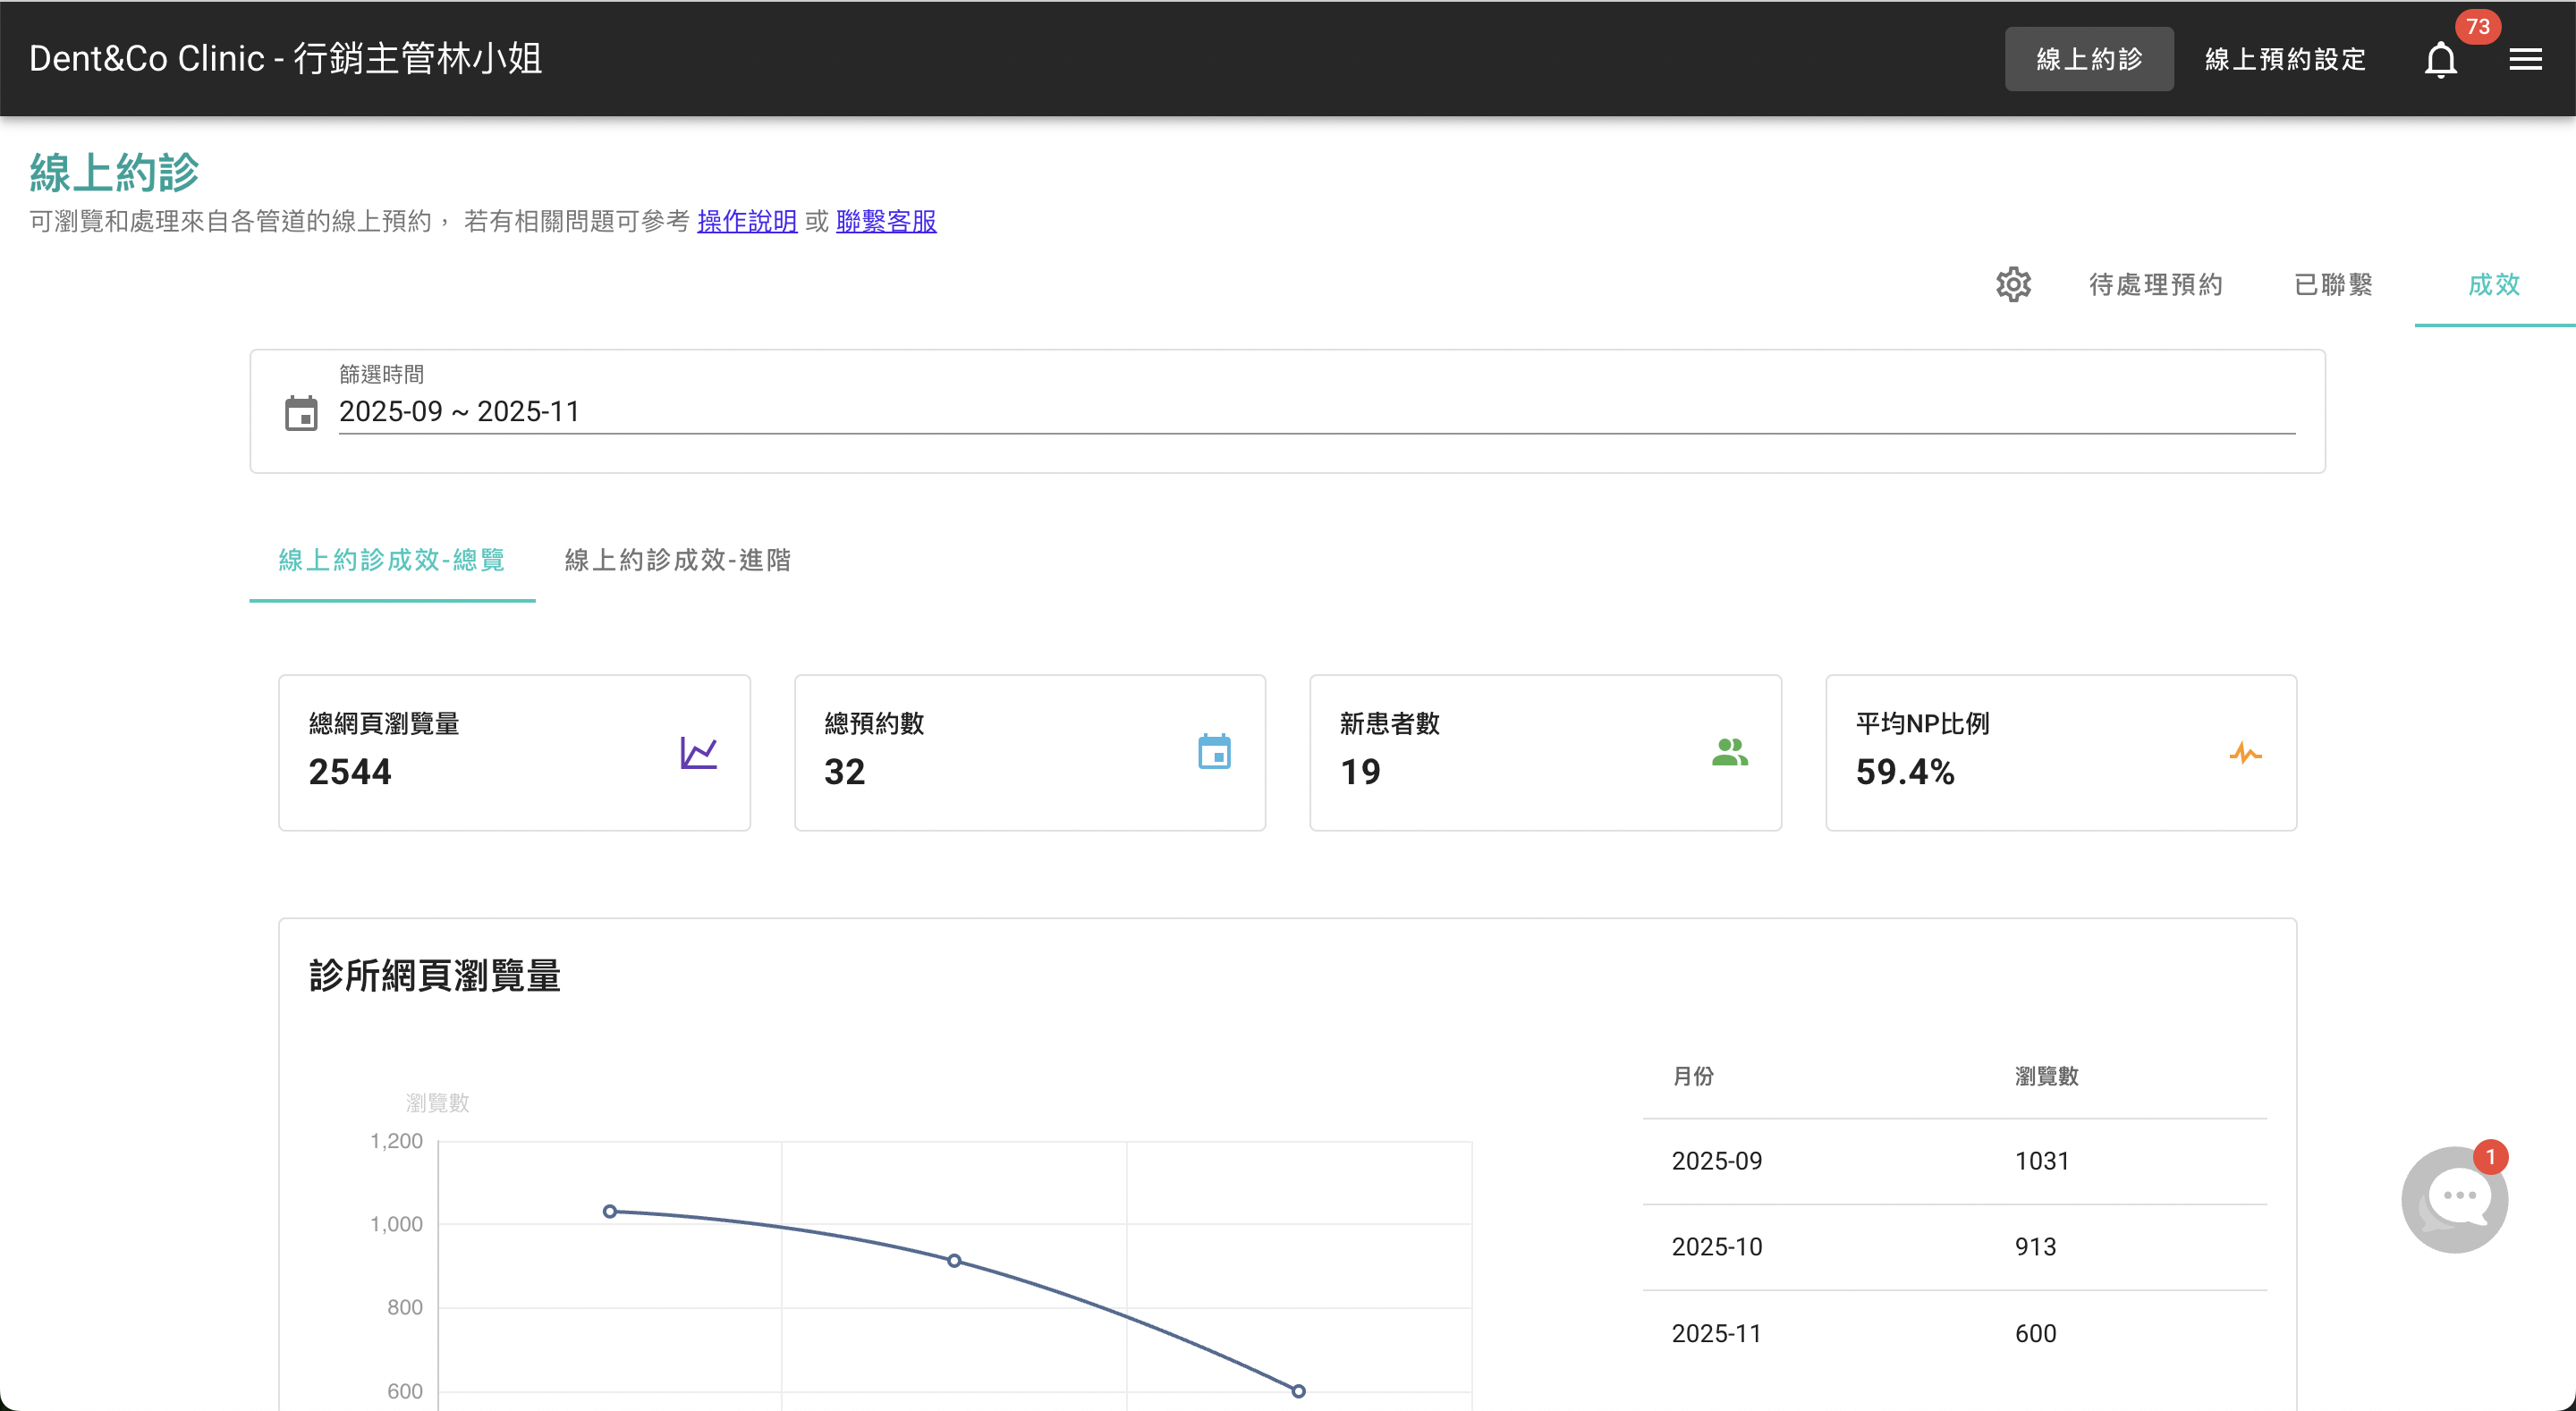Click the green people icon in 新患者數
The height and width of the screenshot is (1411, 2576).
1729,752
